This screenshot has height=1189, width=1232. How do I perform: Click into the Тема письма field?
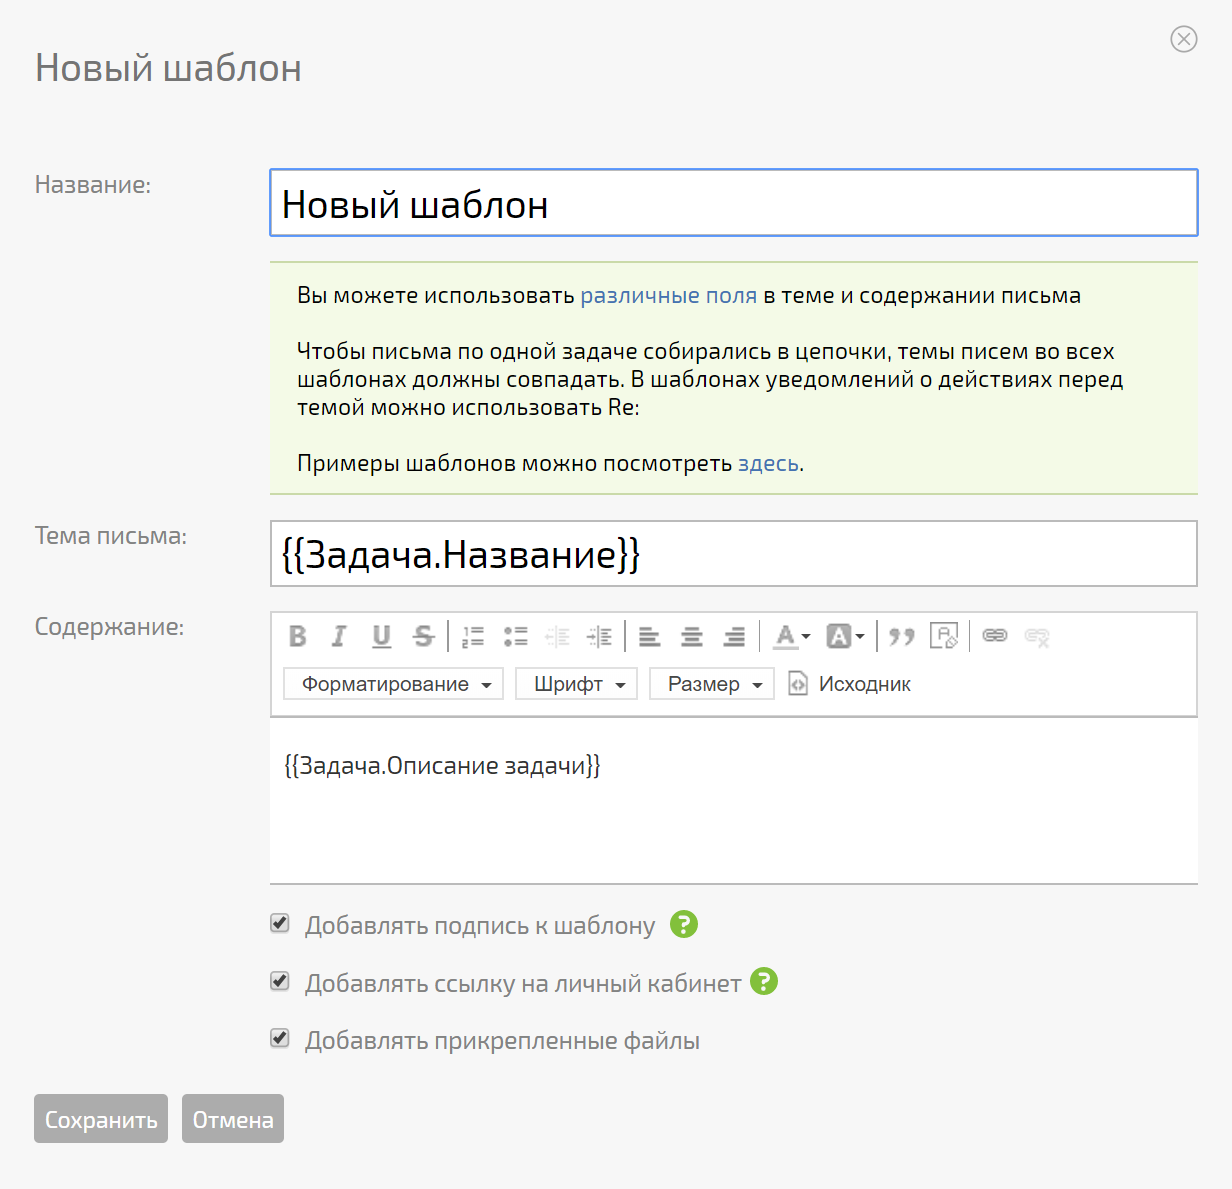coord(734,554)
